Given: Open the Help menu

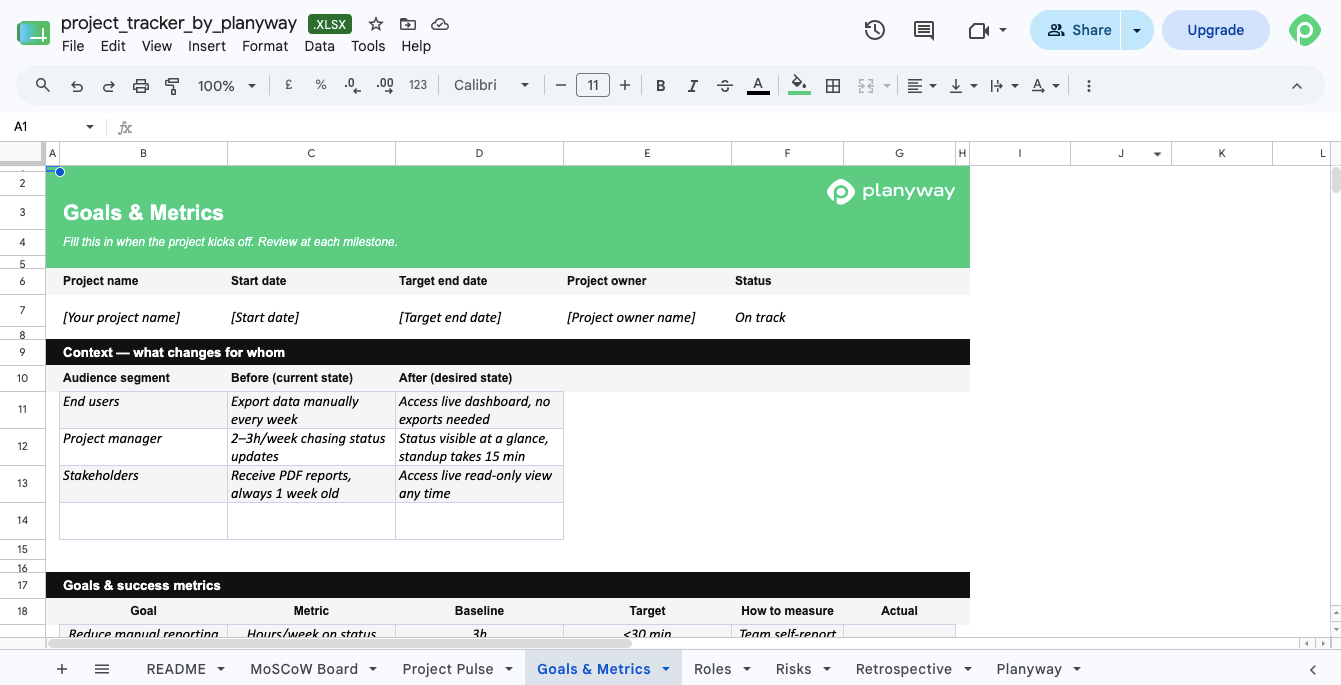Looking at the screenshot, I should point(416,46).
